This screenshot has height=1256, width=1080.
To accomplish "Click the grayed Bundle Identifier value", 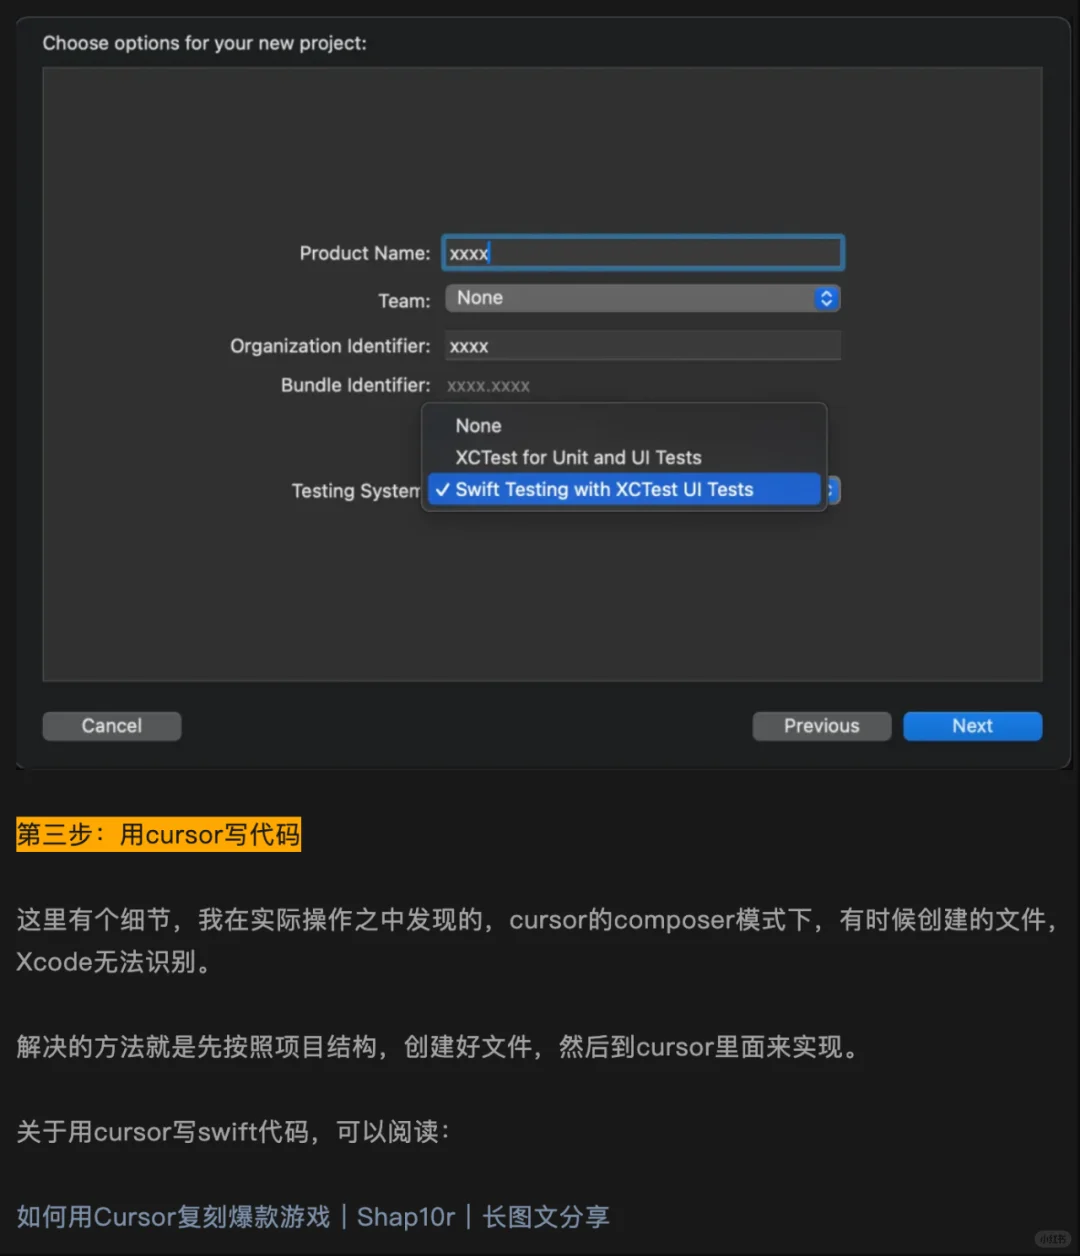I will point(489,385).
